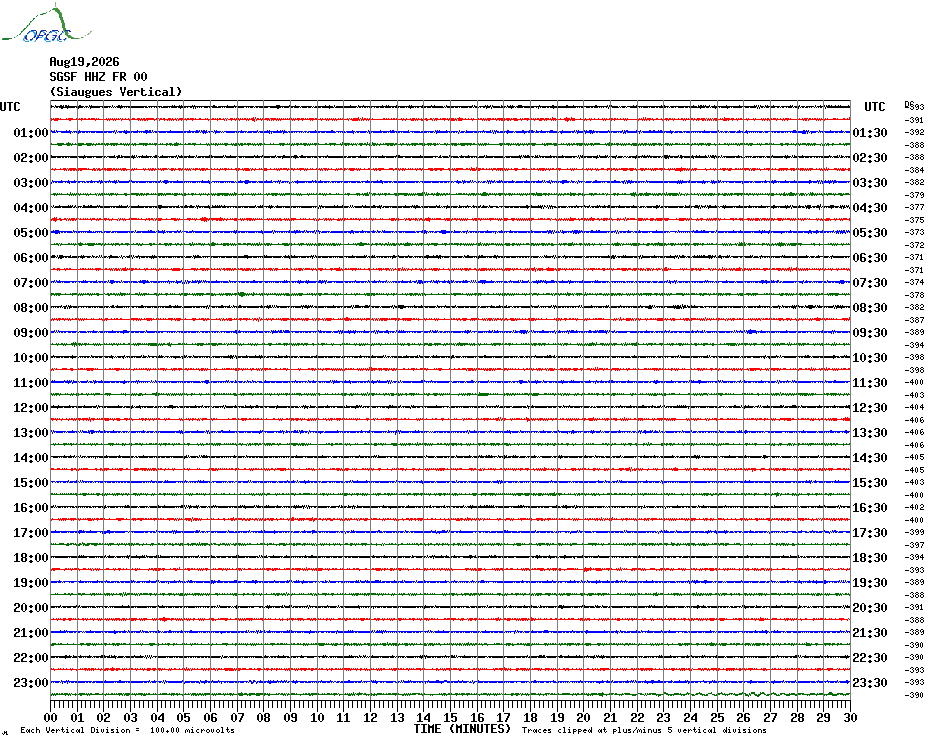Click the right UTC axis header
Viewport: 930px width, 744px height.
click(874, 107)
